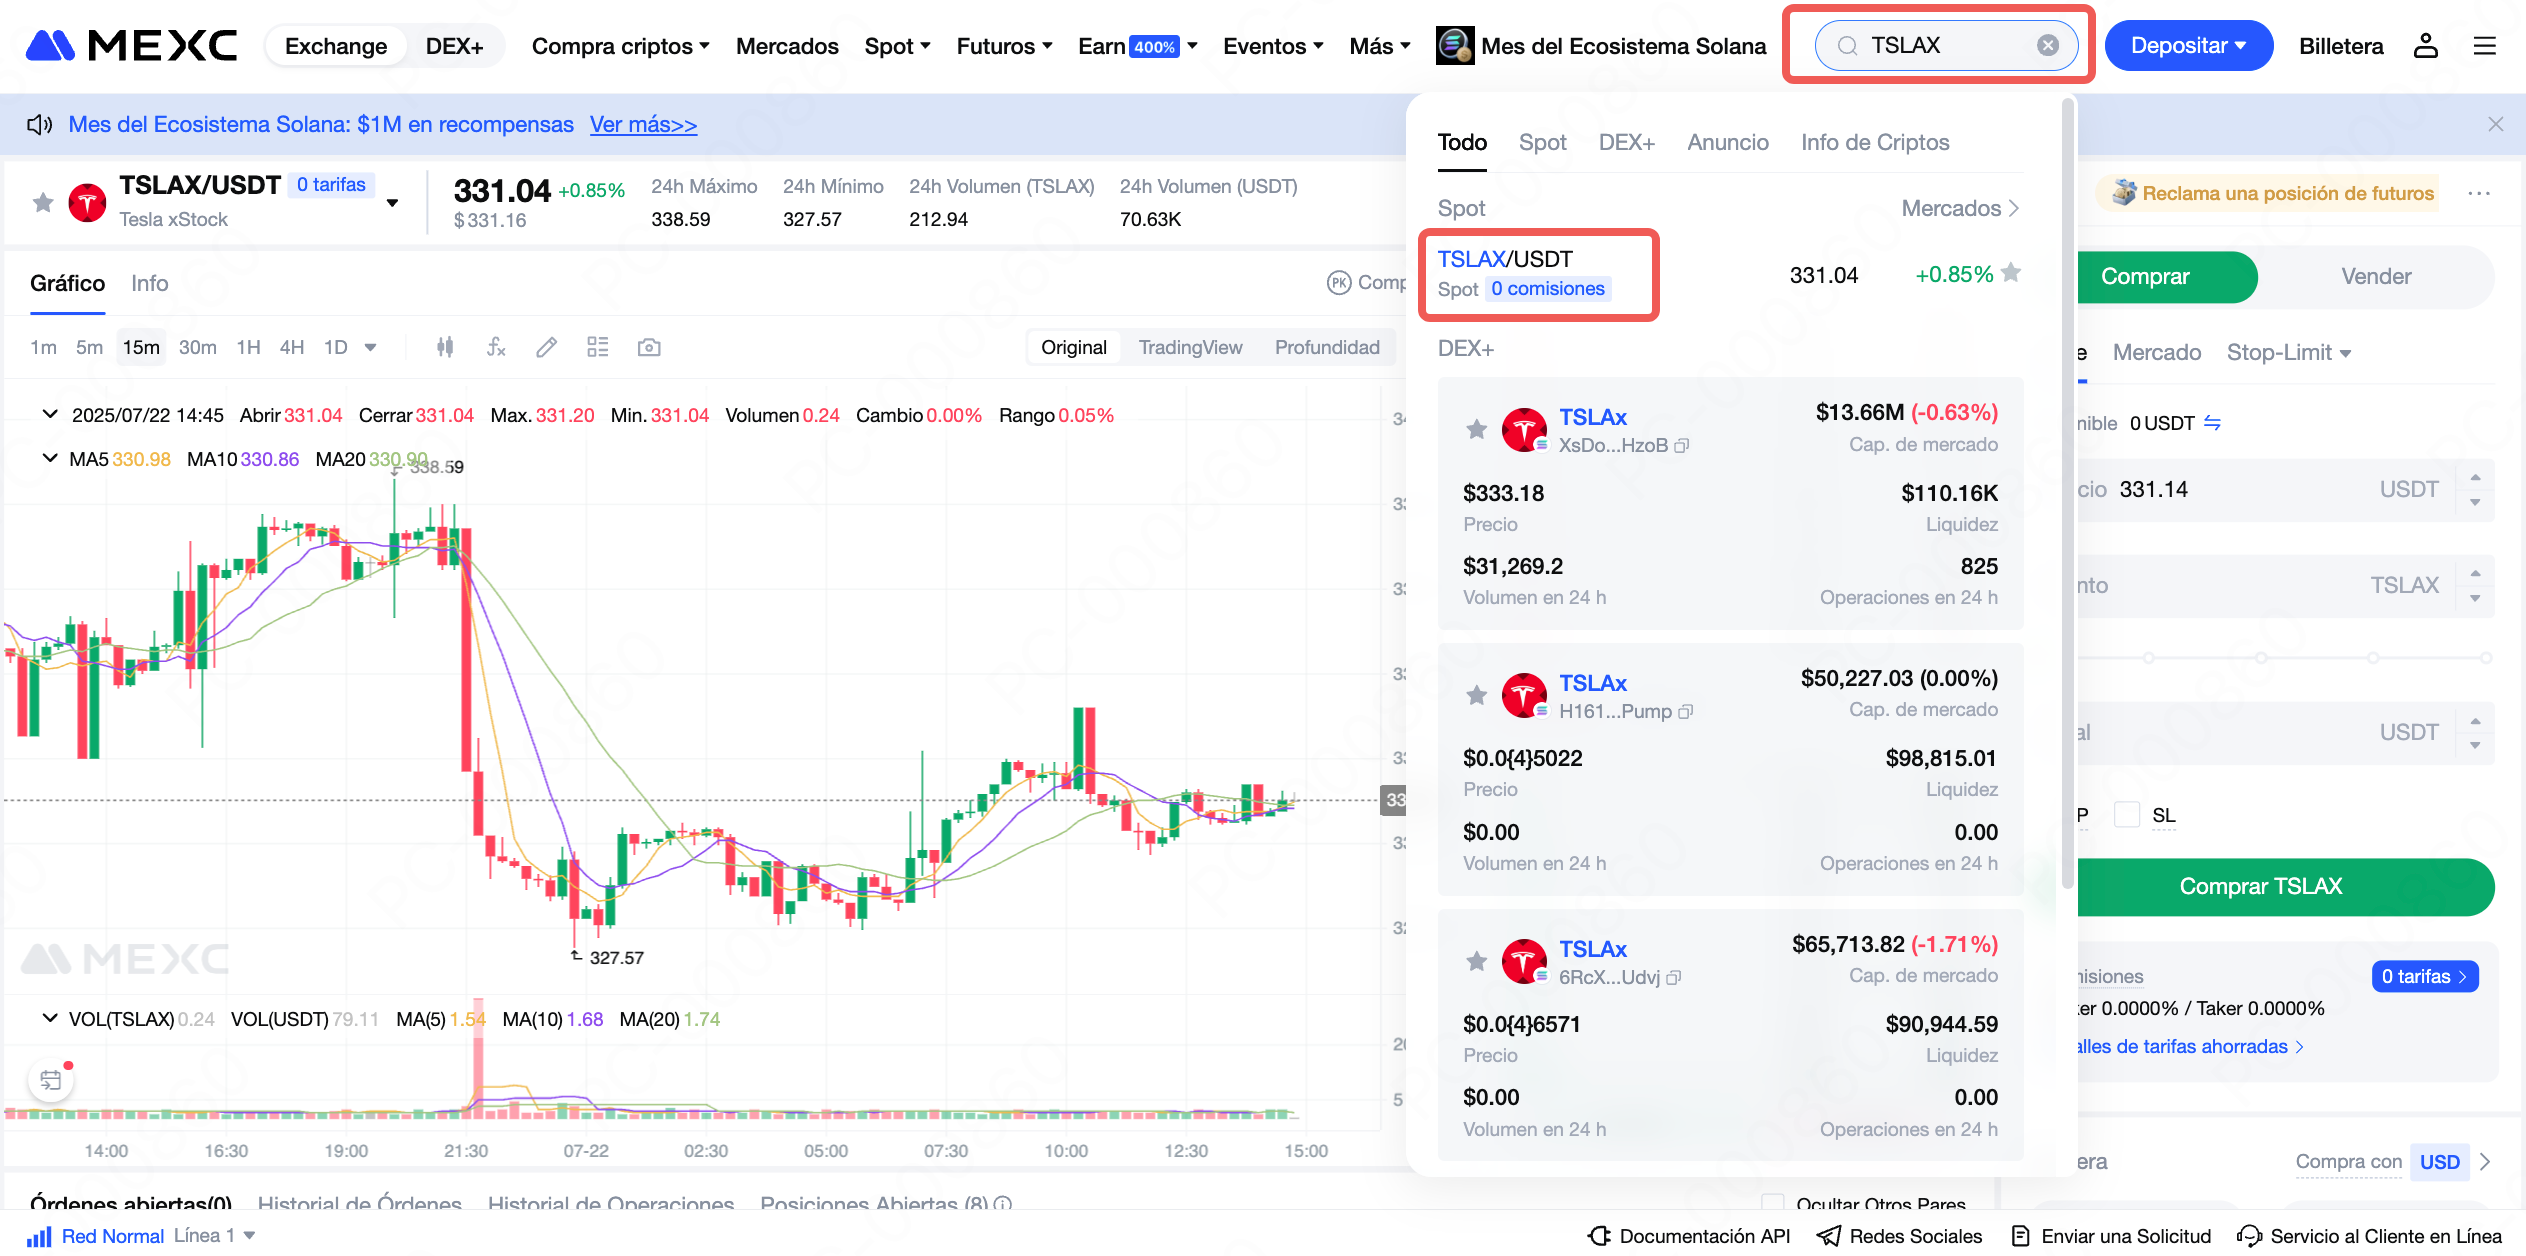
Task: Open the hamburger menu
Action: (2485, 46)
